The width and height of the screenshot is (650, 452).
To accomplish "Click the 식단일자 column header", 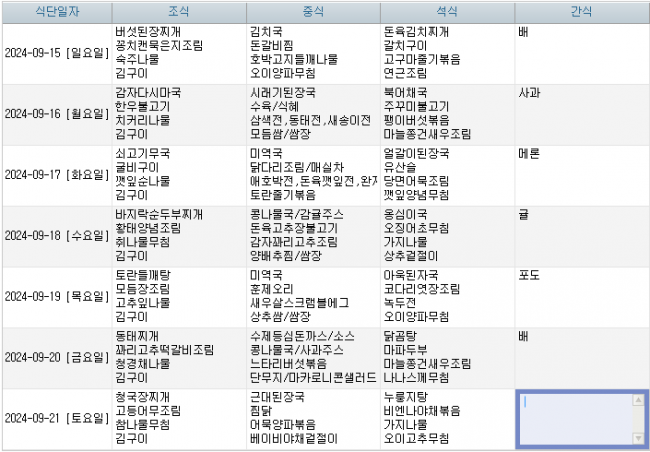I will click(55, 11).
